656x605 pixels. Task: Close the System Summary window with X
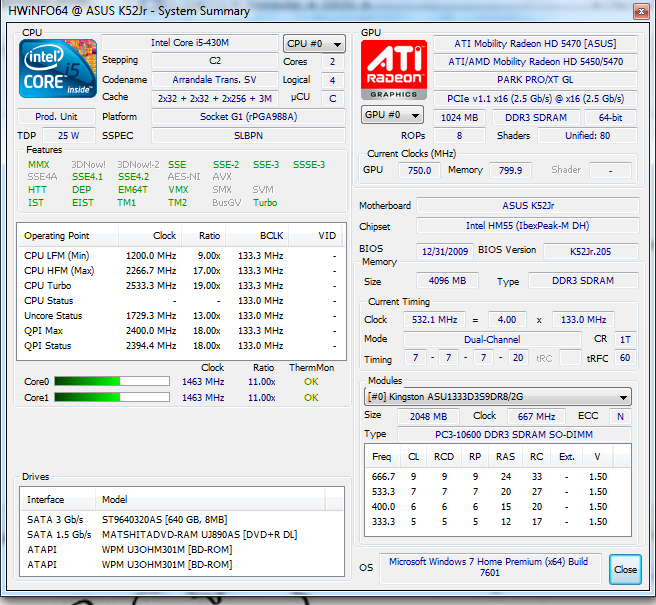click(x=641, y=11)
